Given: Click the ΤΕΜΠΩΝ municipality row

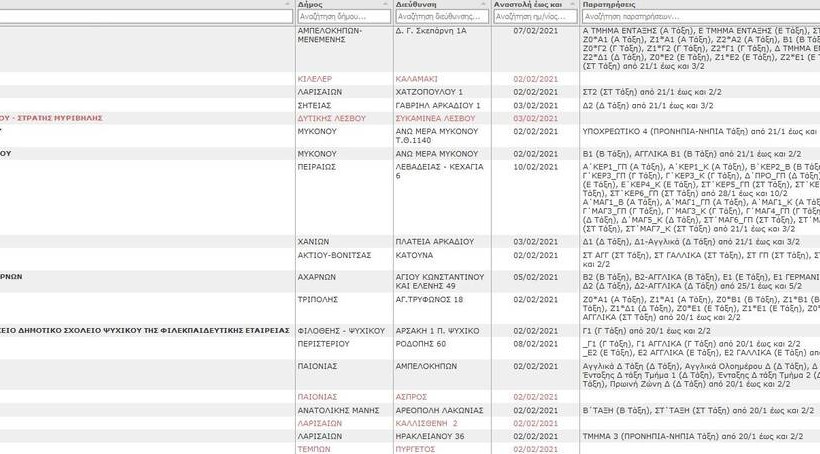Looking at the screenshot, I should tap(314, 449).
